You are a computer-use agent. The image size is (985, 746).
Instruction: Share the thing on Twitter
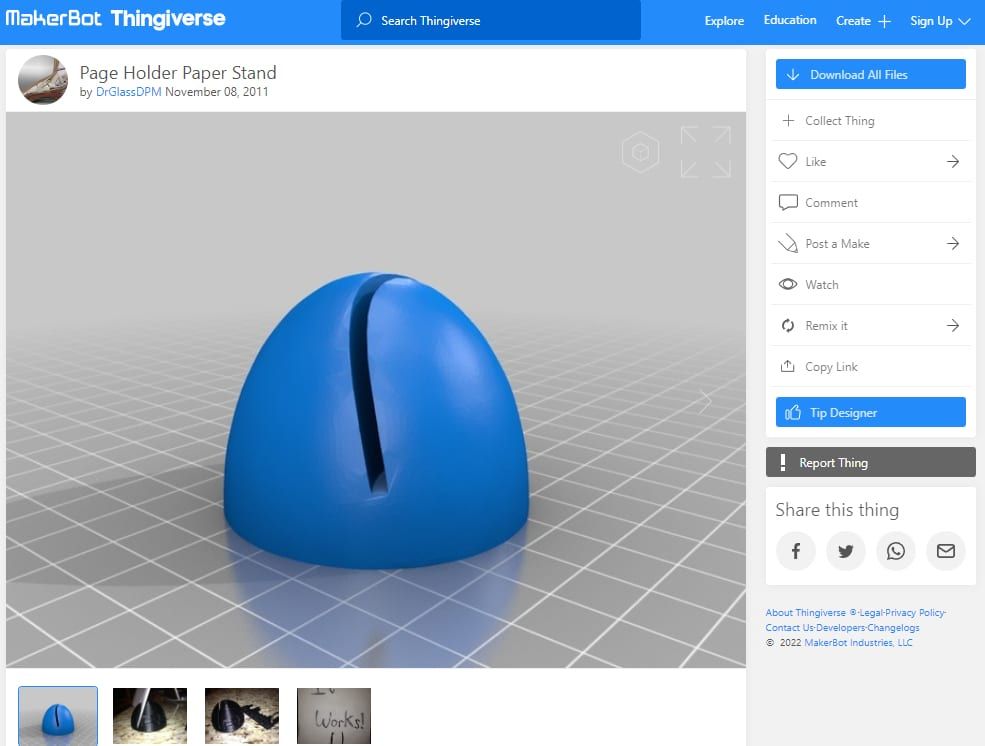coord(846,551)
